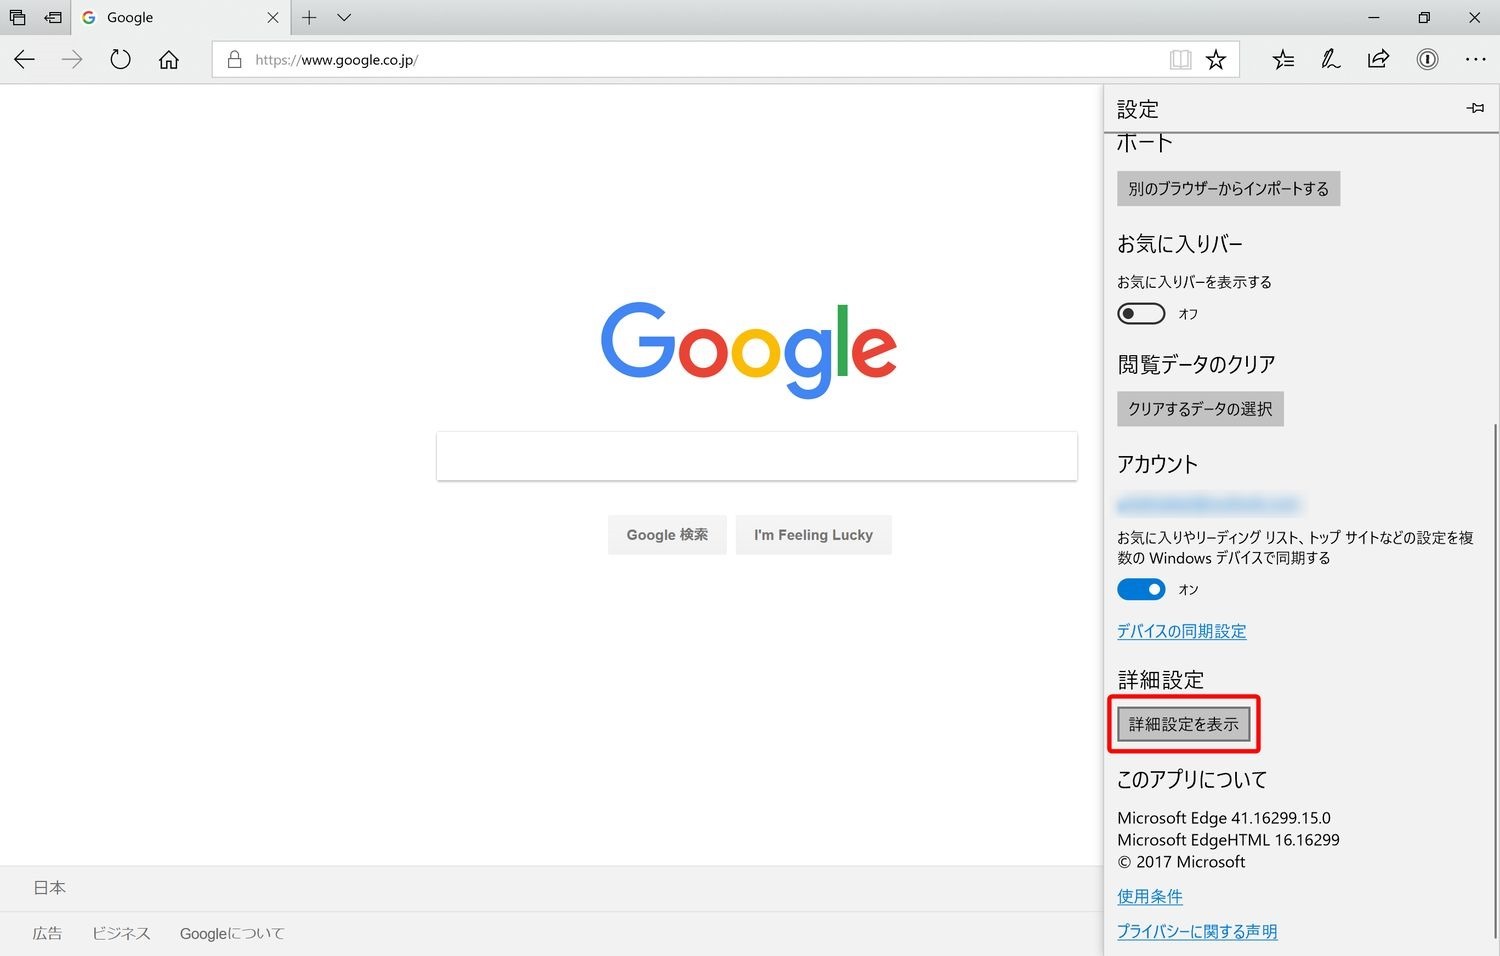Click the I'm Feeling Lucky button
This screenshot has height=956, width=1500.
(x=813, y=535)
